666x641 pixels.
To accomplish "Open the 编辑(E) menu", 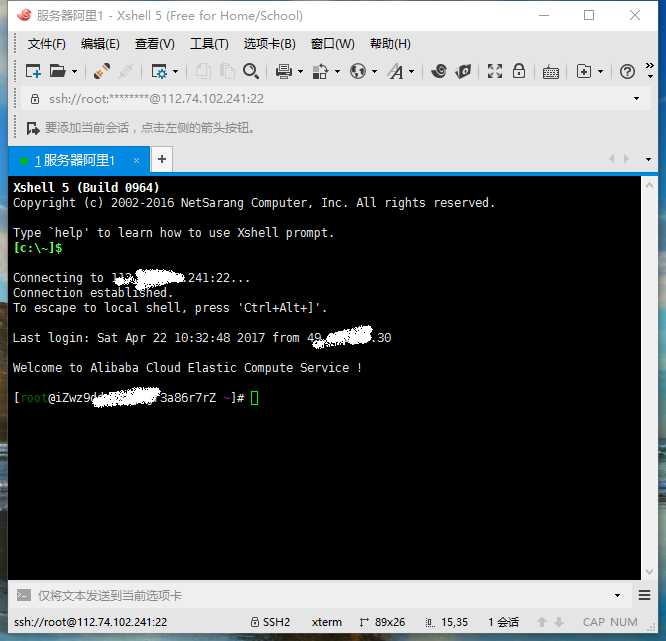I will pyautogui.click(x=100, y=44).
